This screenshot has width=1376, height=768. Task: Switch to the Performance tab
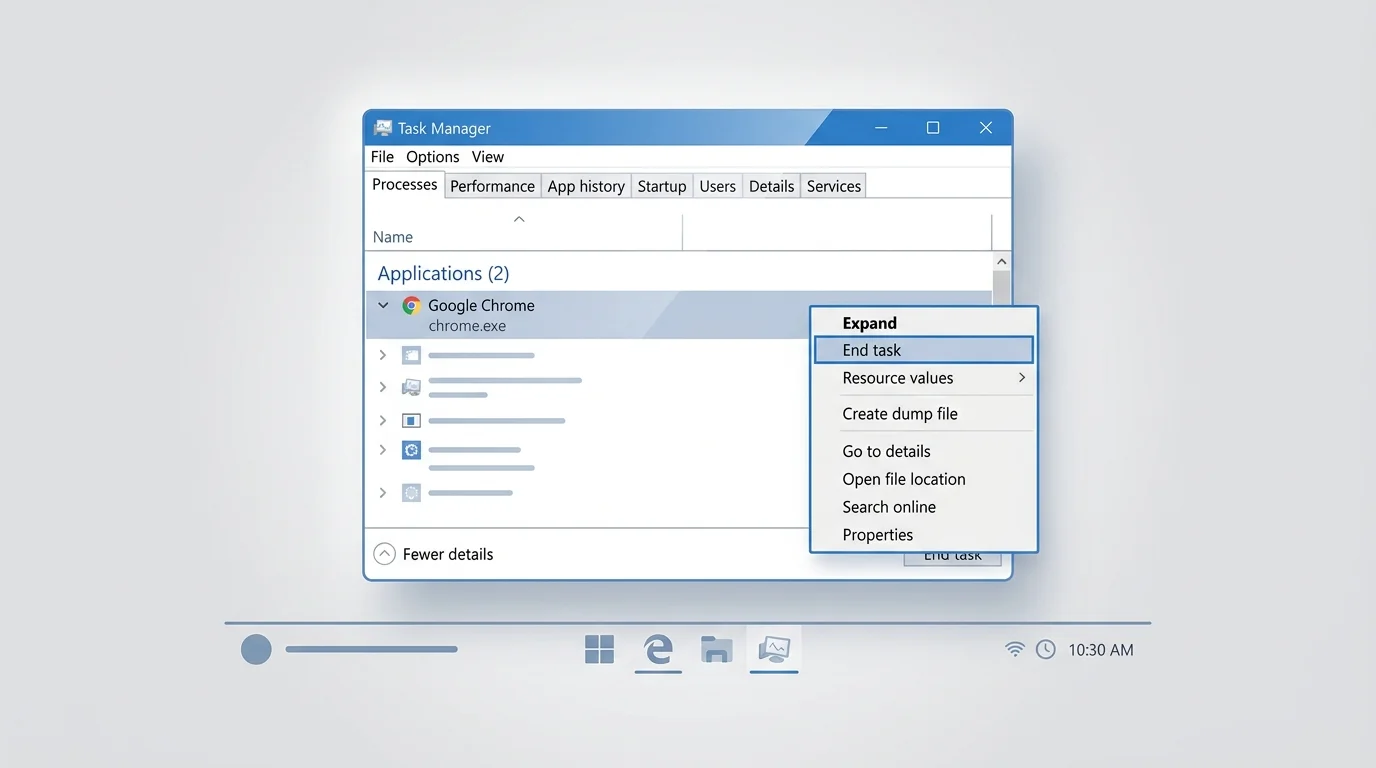(492, 186)
